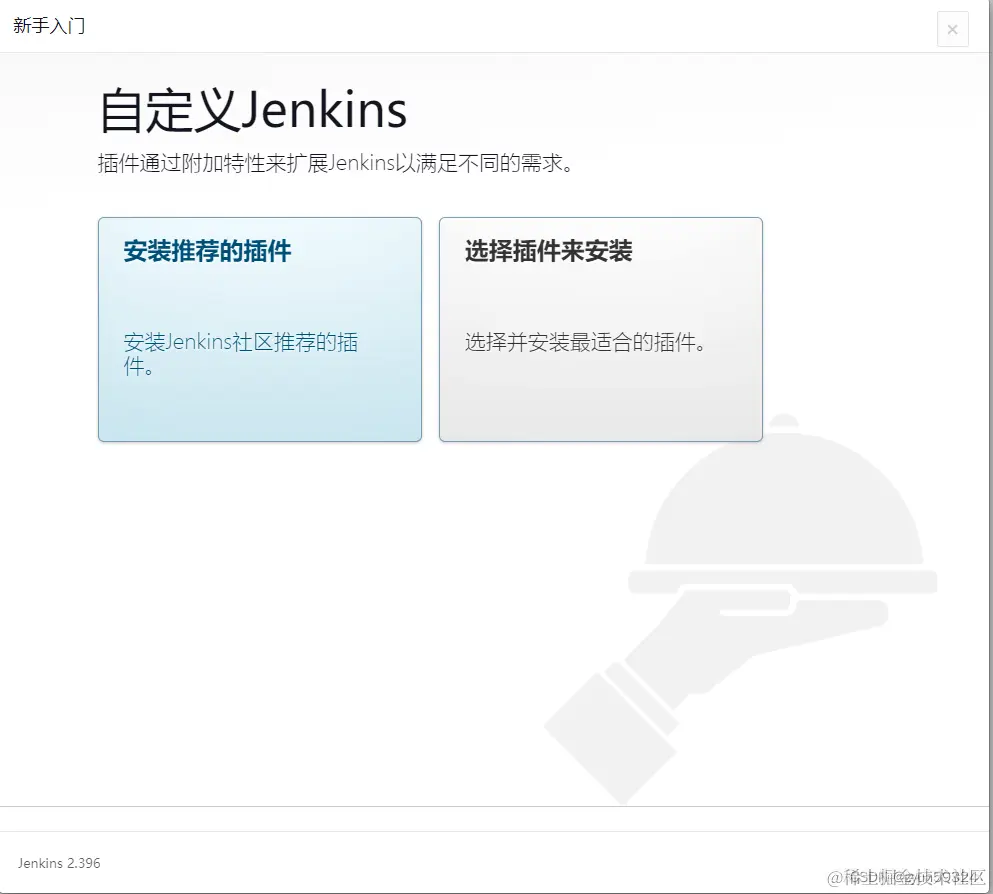Click the 自定义Jenkins page heading
Viewport: 993px width, 894px height.
coord(250,110)
